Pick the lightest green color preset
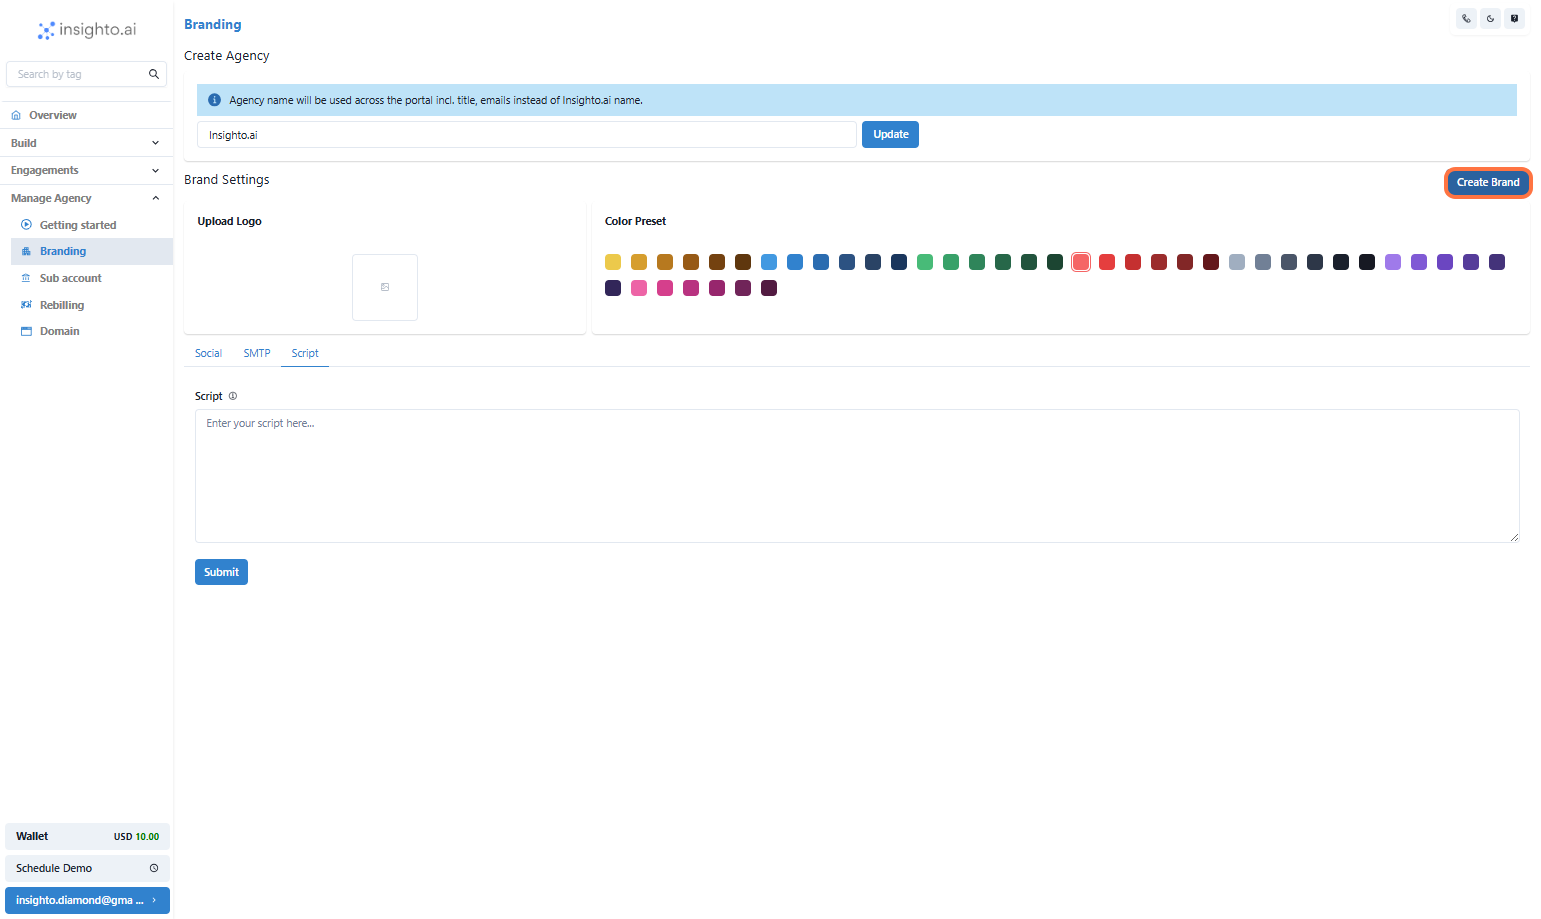 coord(925,262)
